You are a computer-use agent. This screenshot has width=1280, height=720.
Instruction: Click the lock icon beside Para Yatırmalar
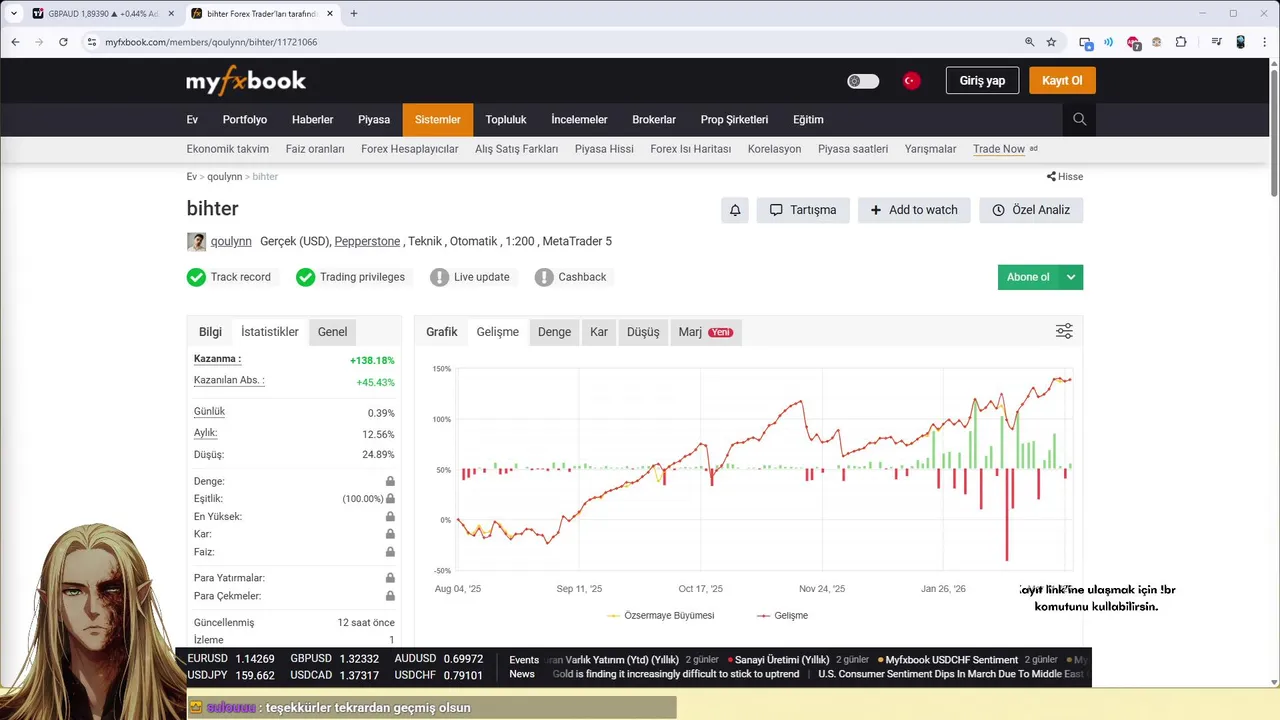tap(390, 578)
